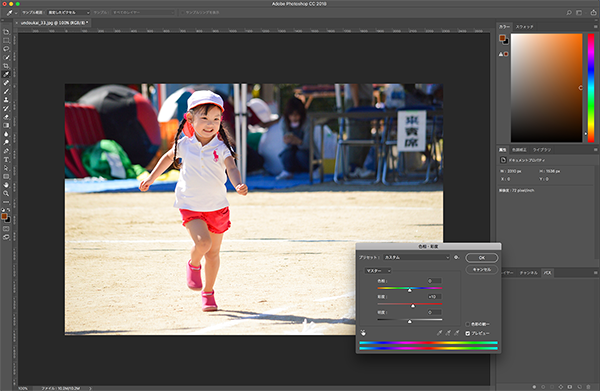Image resolution: width=600 pixels, height=391 pixels.
Task: Select the History Brush tool
Action: (6, 108)
